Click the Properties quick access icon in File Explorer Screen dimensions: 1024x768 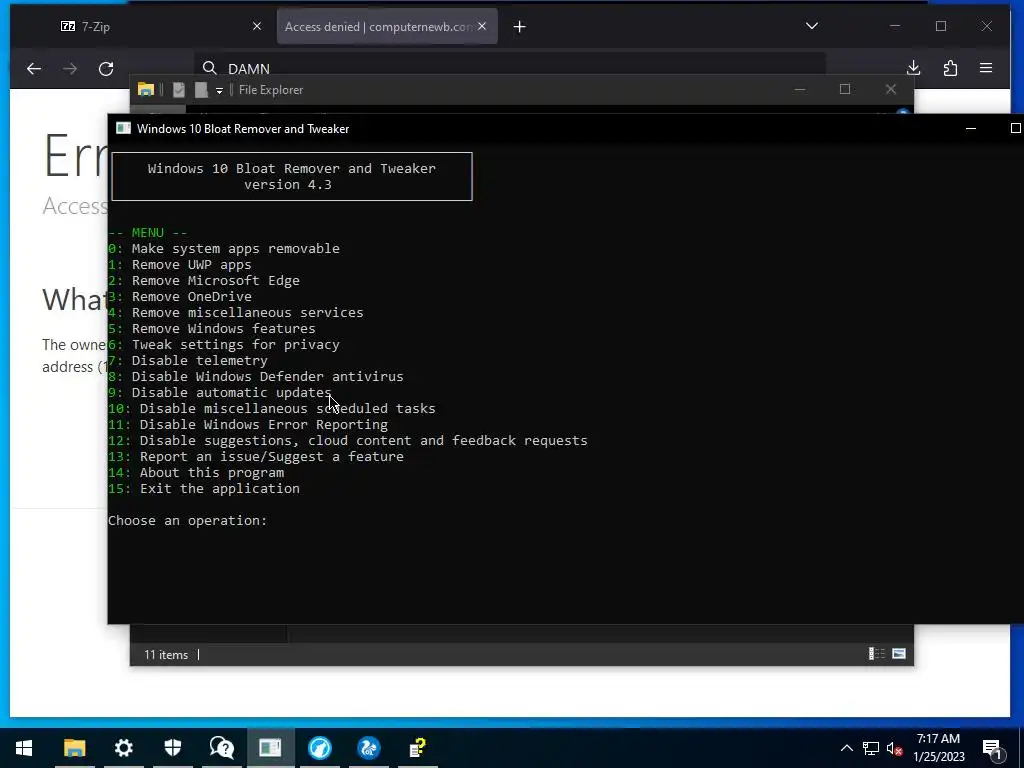click(x=179, y=89)
